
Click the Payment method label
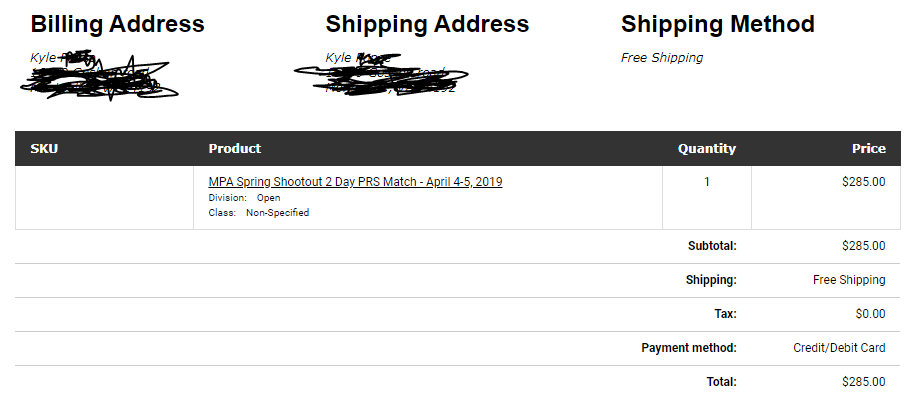coord(689,348)
